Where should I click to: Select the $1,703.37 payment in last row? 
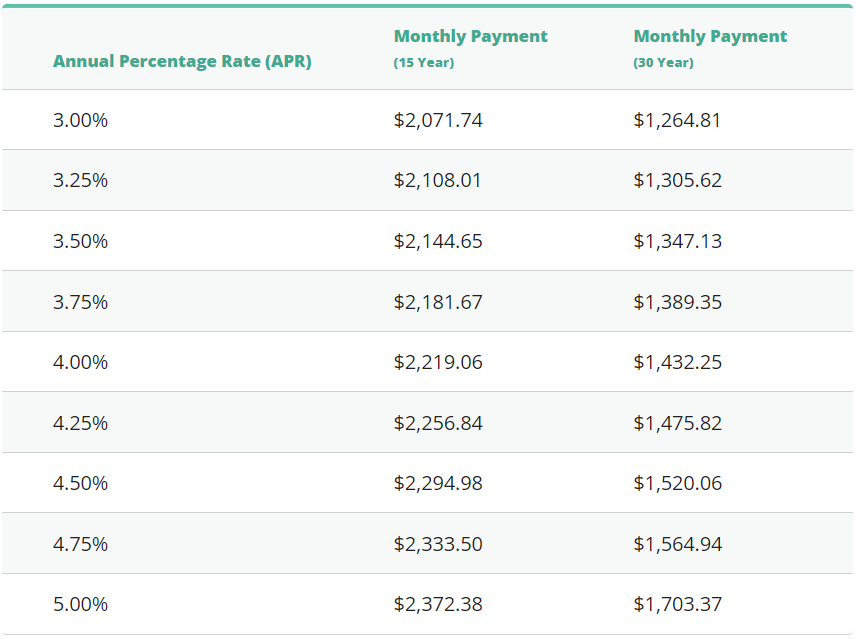(677, 604)
